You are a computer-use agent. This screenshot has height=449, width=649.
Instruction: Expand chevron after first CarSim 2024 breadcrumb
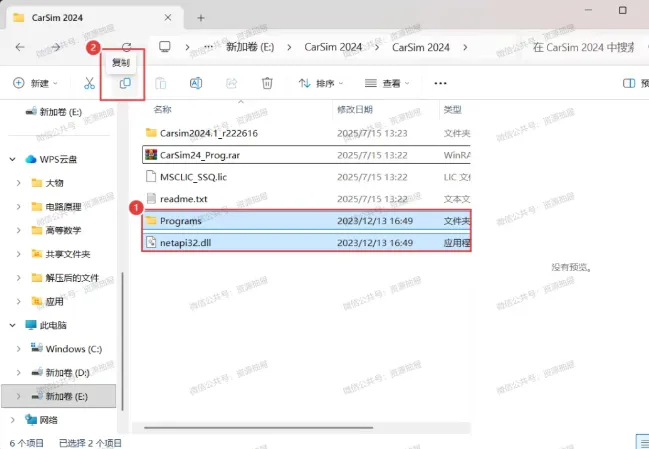pyautogui.click(x=377, y=48)
